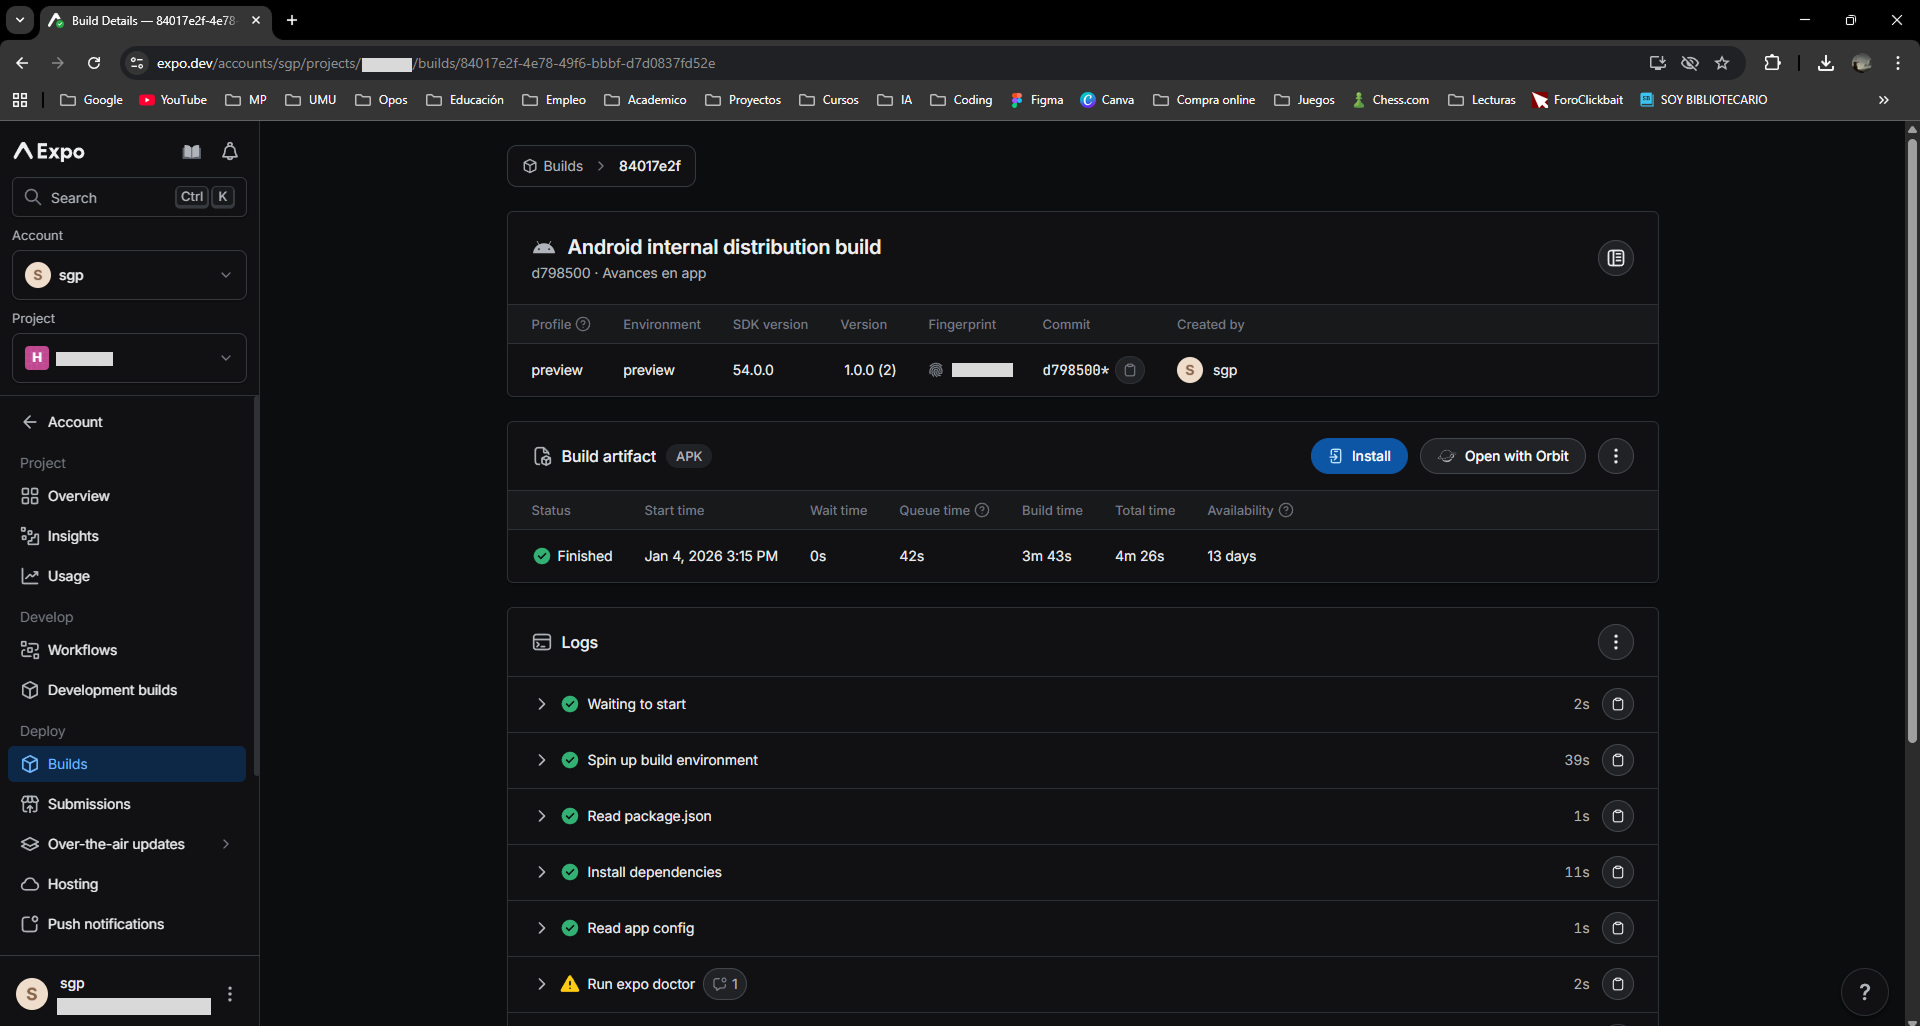
Task: Click the notifications bell icon
Action: coord(230,152)
